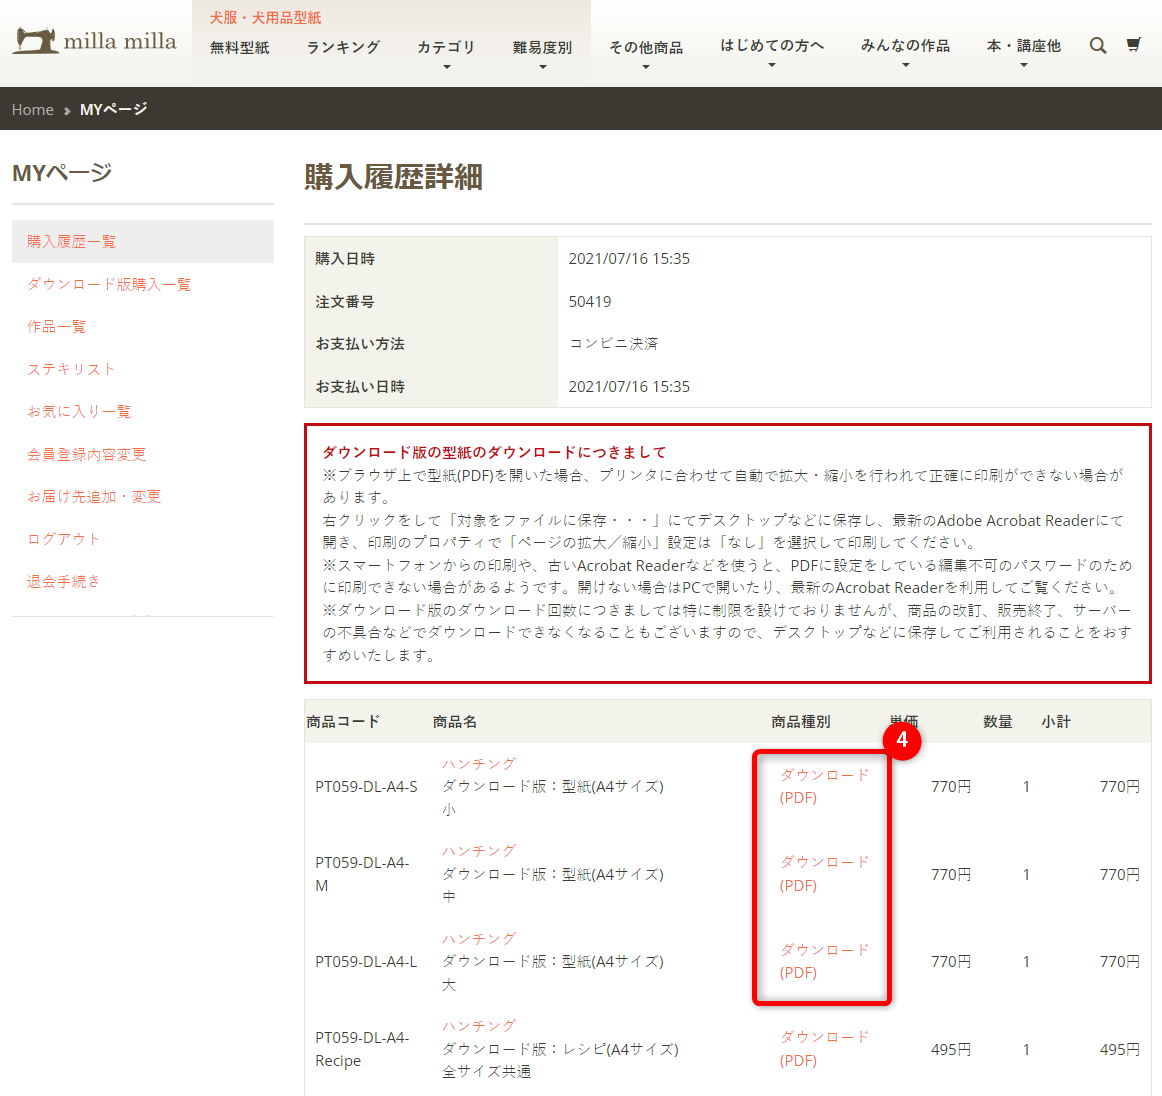Select ランキング in the top navigation
Viewport: 1162px width, 1096px height.
click(x=343, y=48)
